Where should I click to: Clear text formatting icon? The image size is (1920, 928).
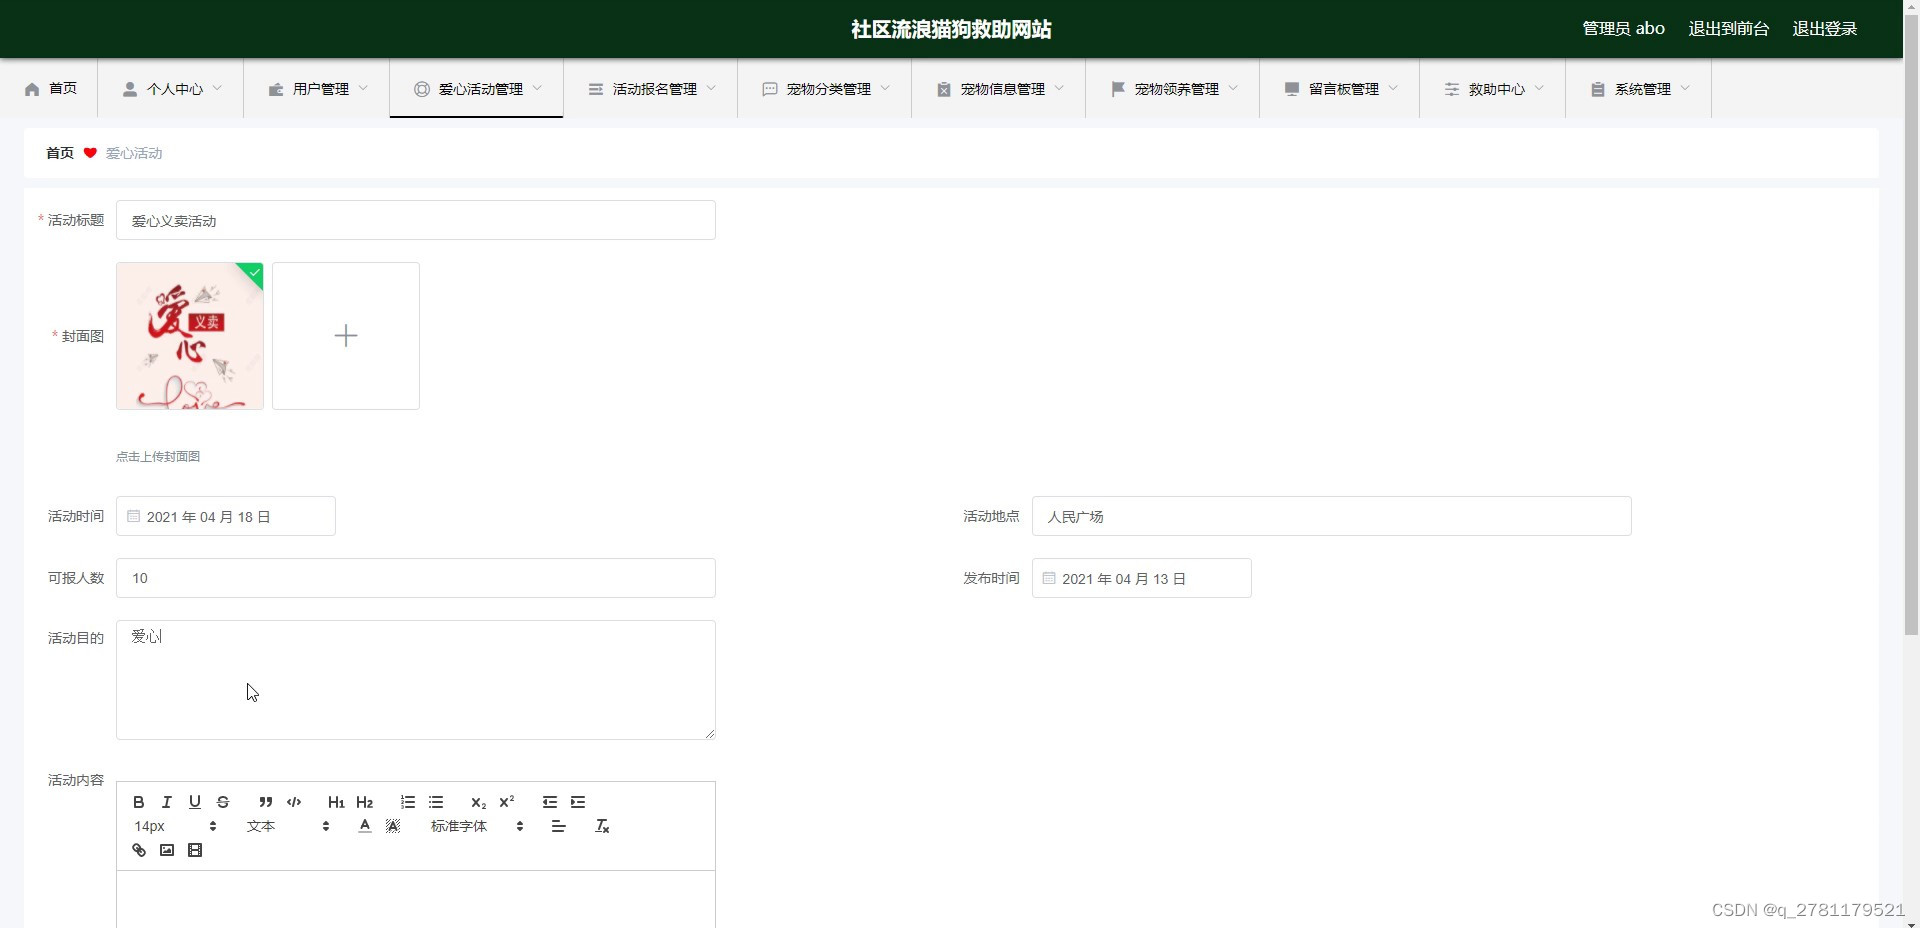pyautogui.click(x=602, y=826)
